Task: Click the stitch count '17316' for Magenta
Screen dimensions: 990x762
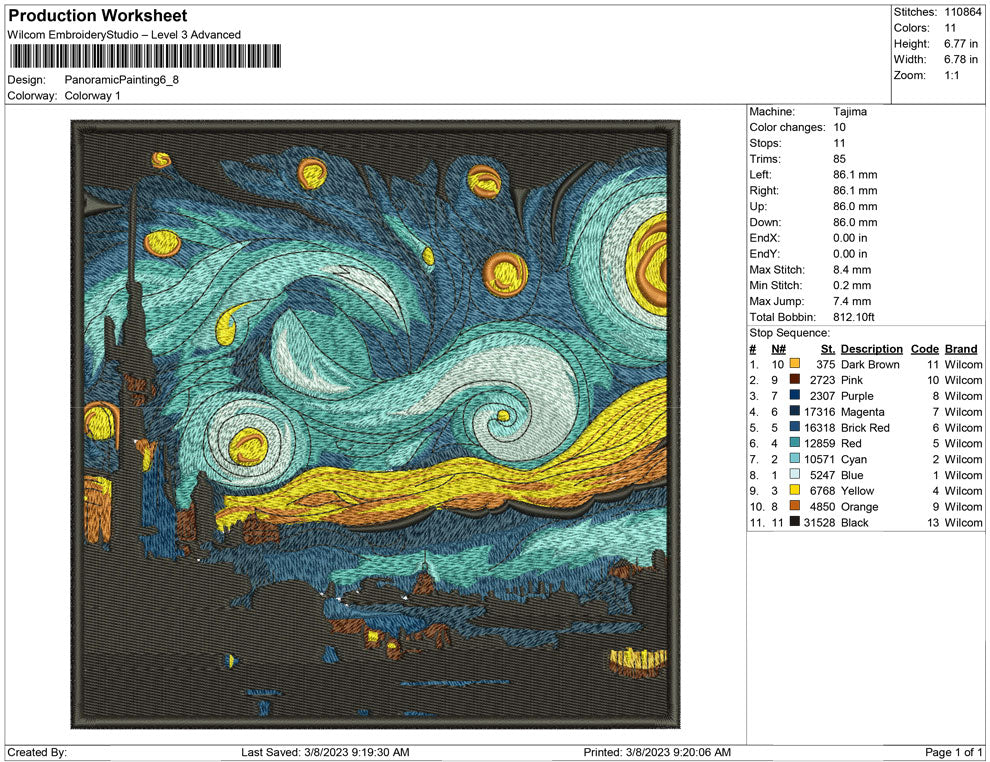Action: (819, 412)
